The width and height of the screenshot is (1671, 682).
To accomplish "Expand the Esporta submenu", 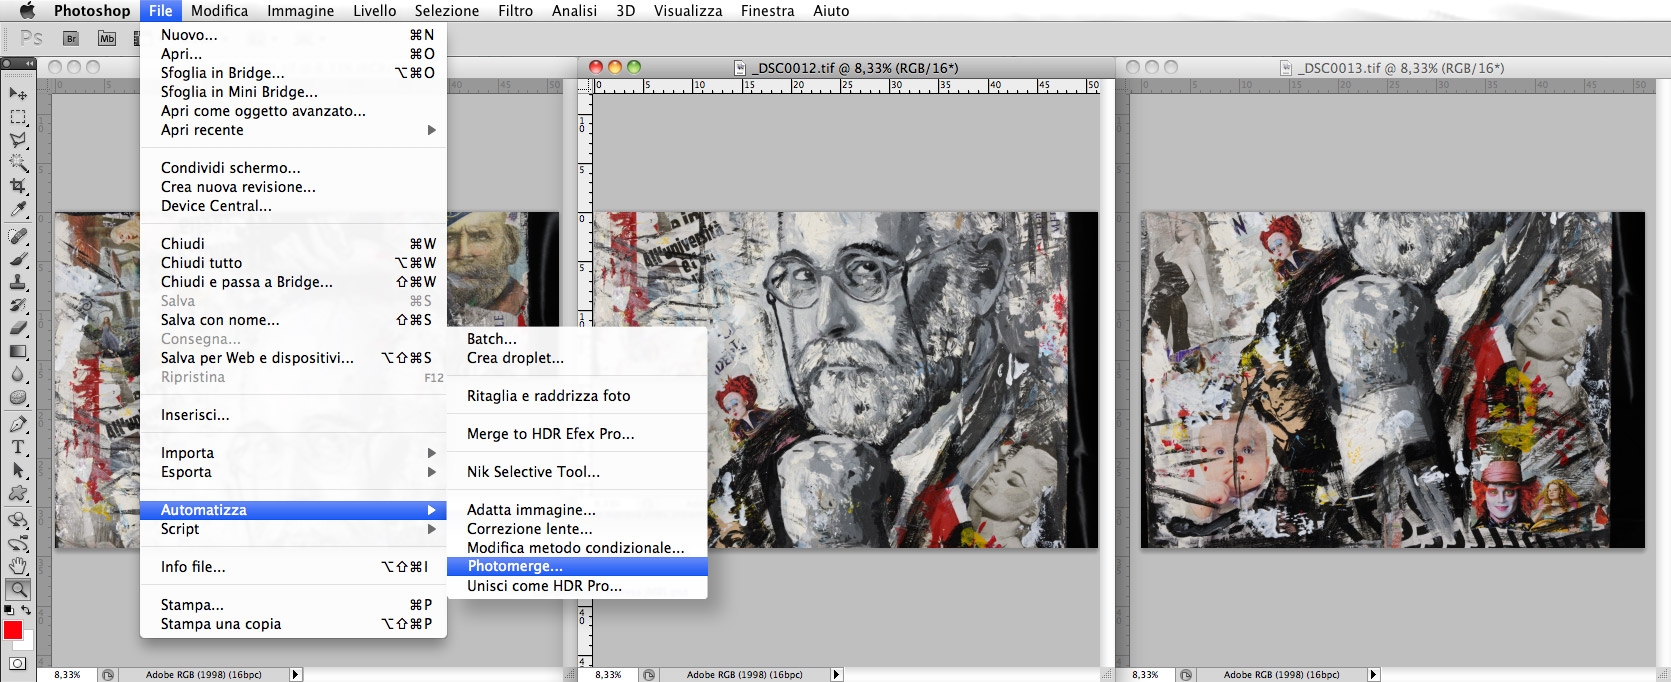I will (x=293, y=472).
